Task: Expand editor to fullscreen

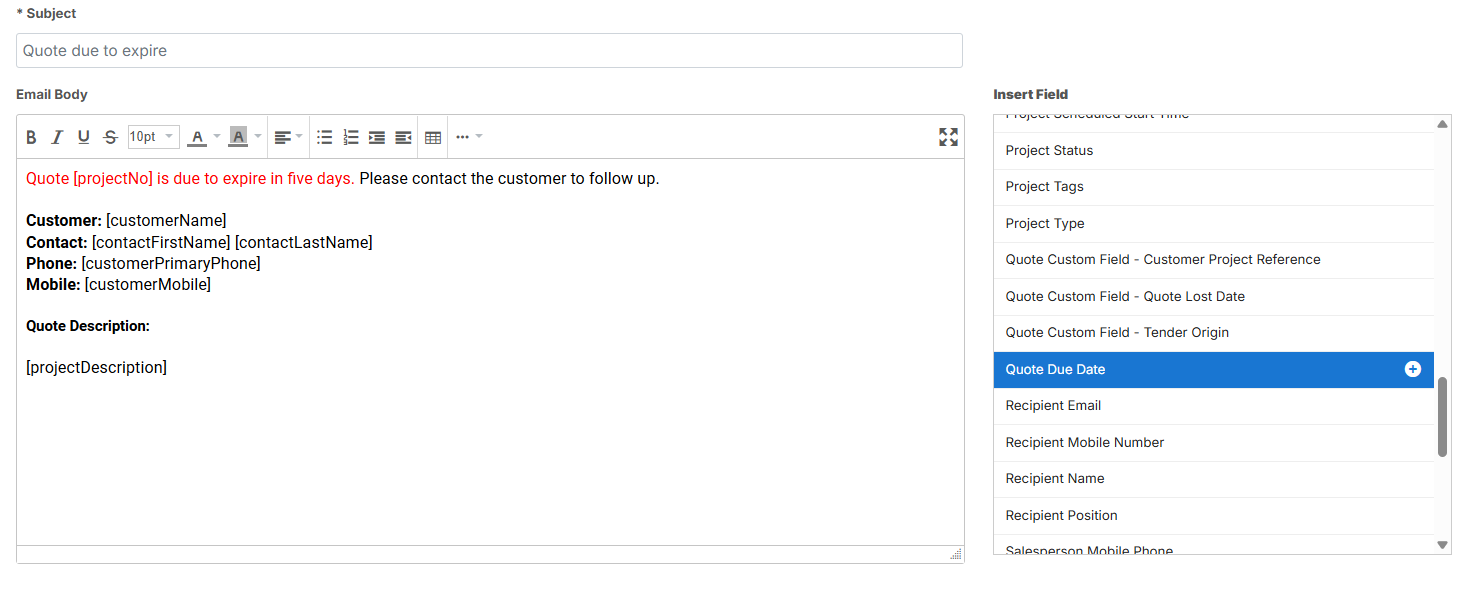Action: 948,137
